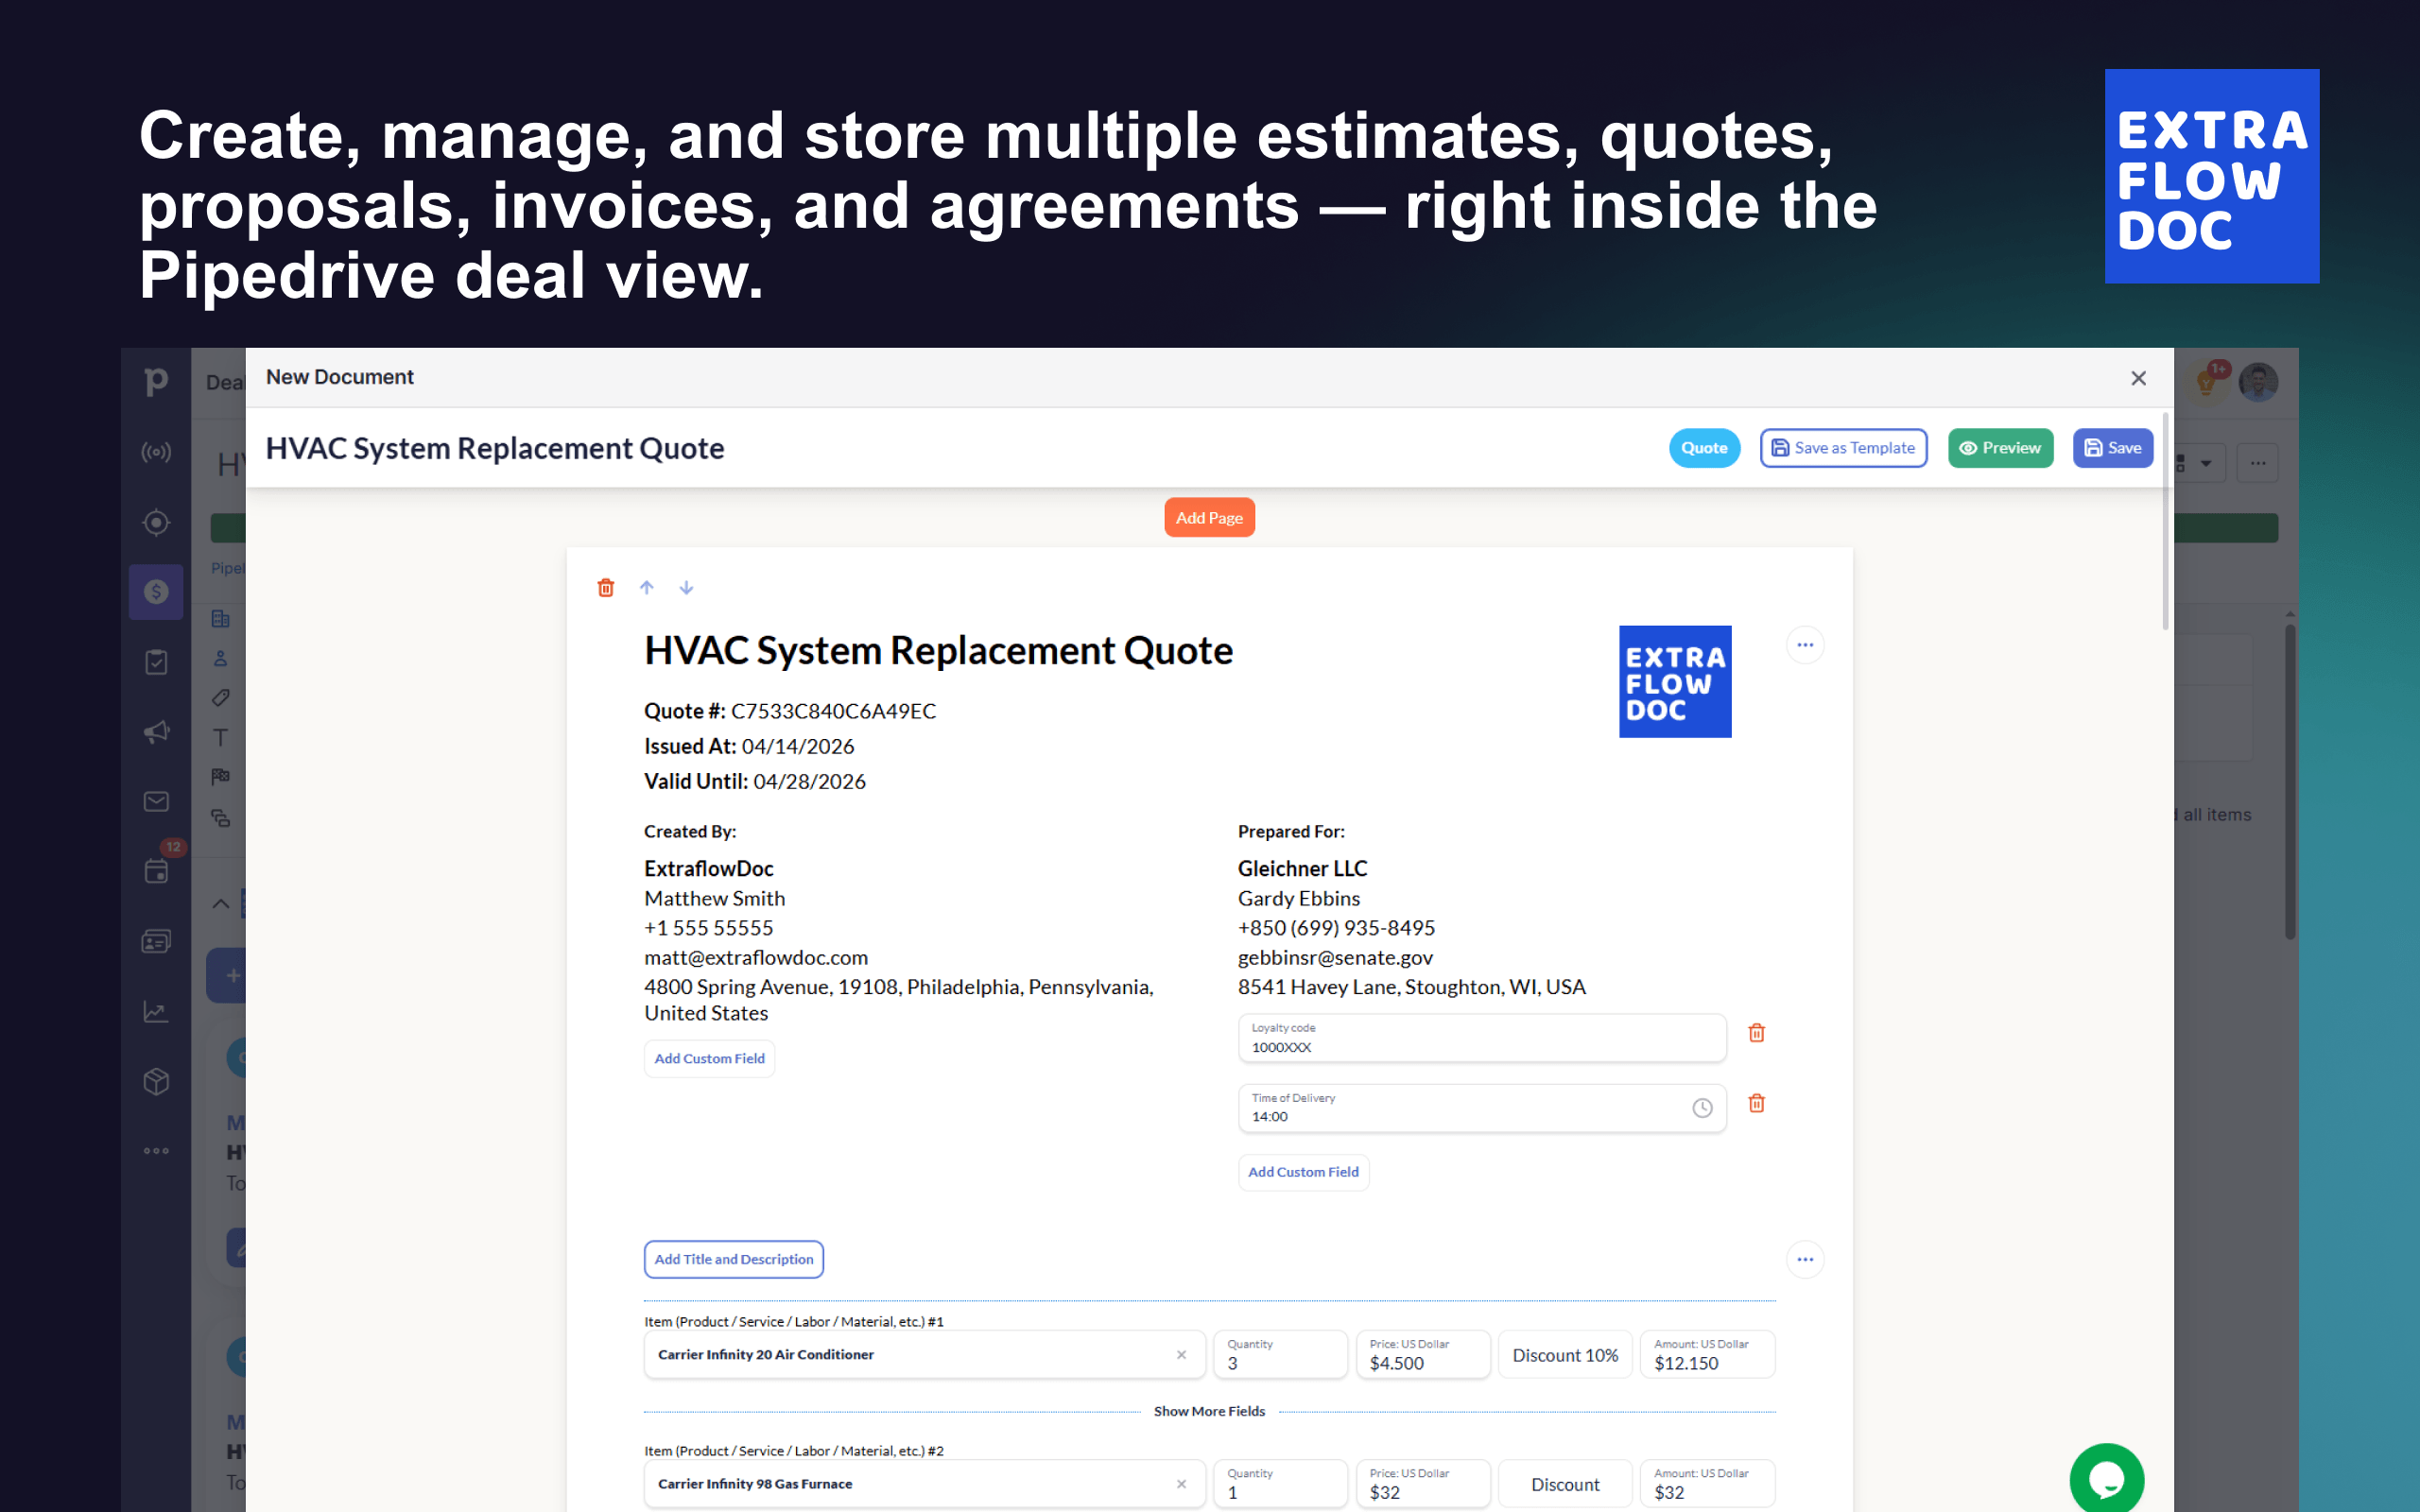Open the view dropdown arrow behind the dialog
Image resolution: width=2420 pixels, height=1512 pixels.
pos(2206,464)
